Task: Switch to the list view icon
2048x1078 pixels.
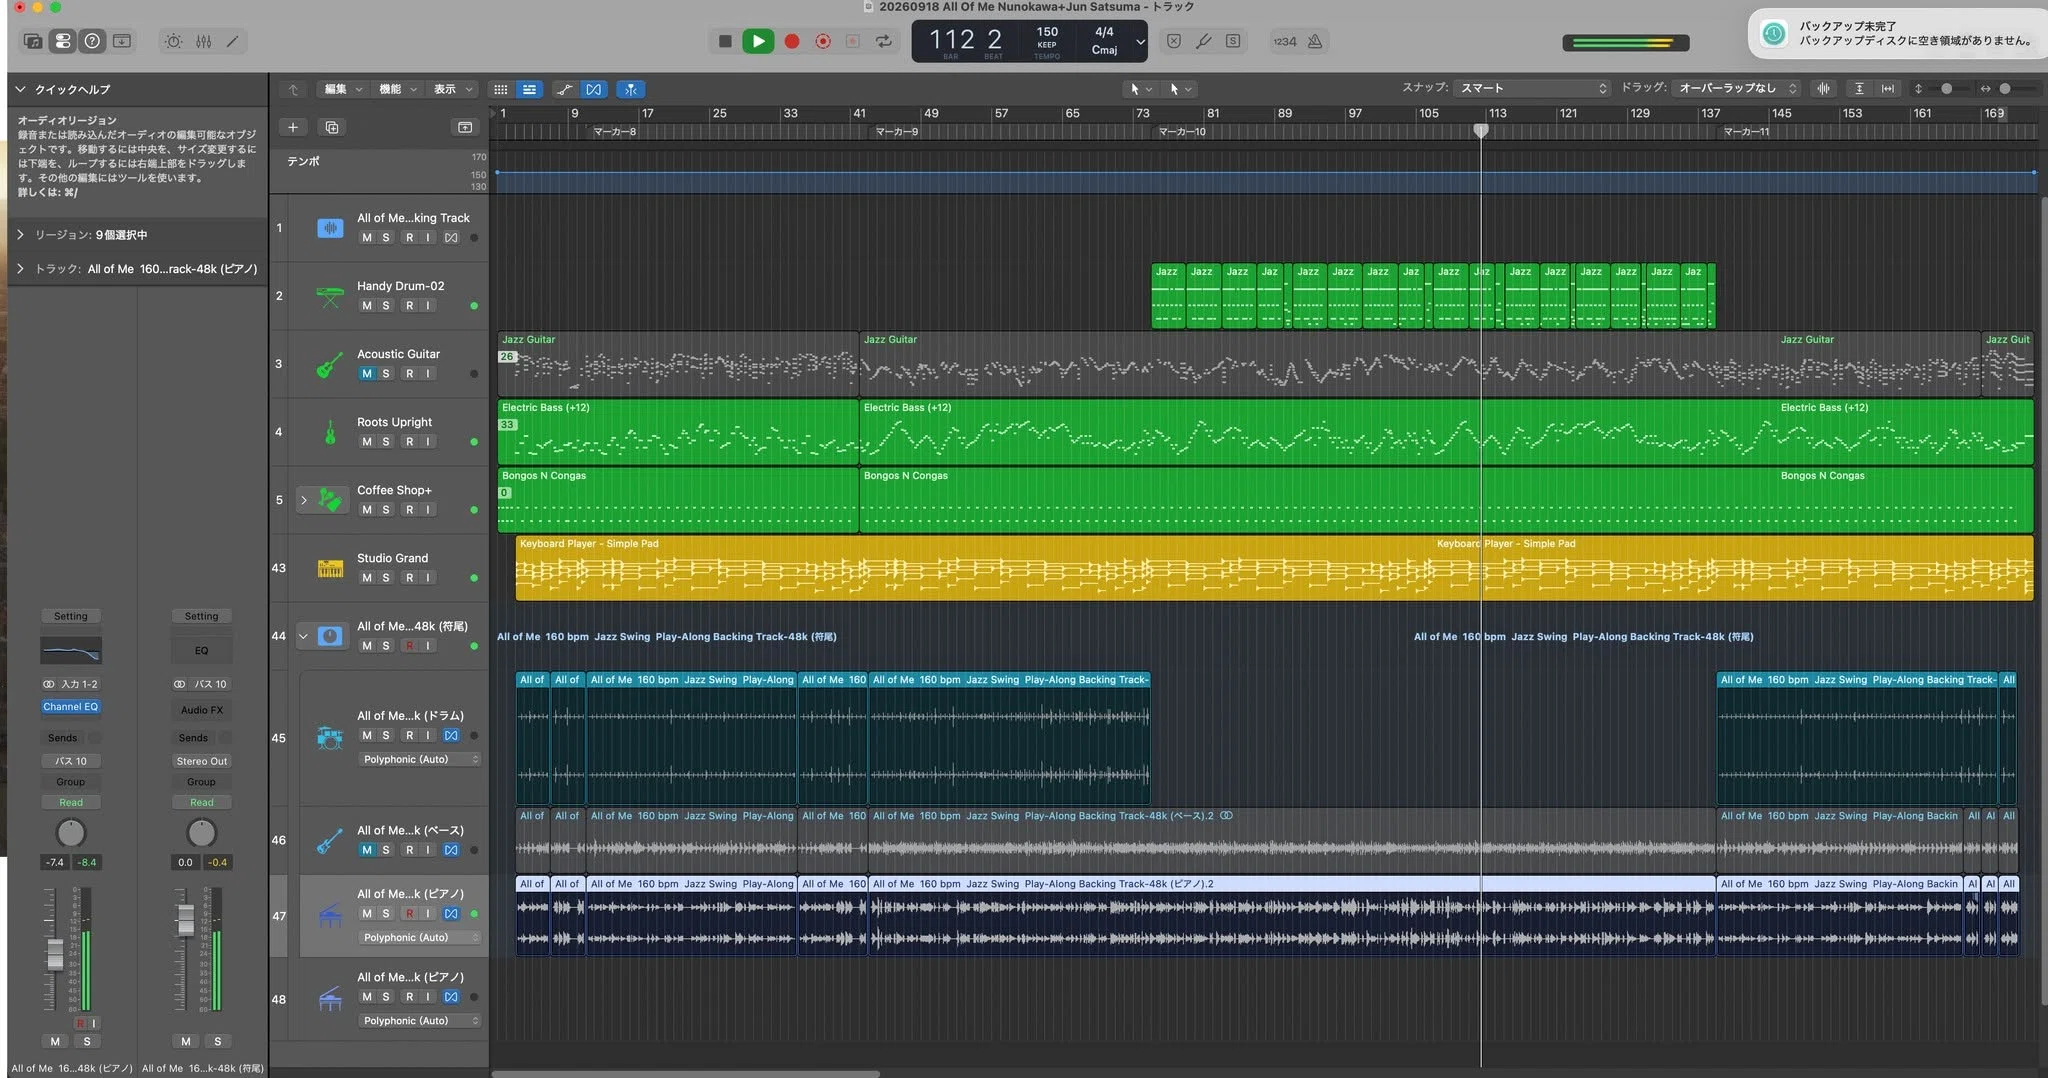Action: coord(529,89)
